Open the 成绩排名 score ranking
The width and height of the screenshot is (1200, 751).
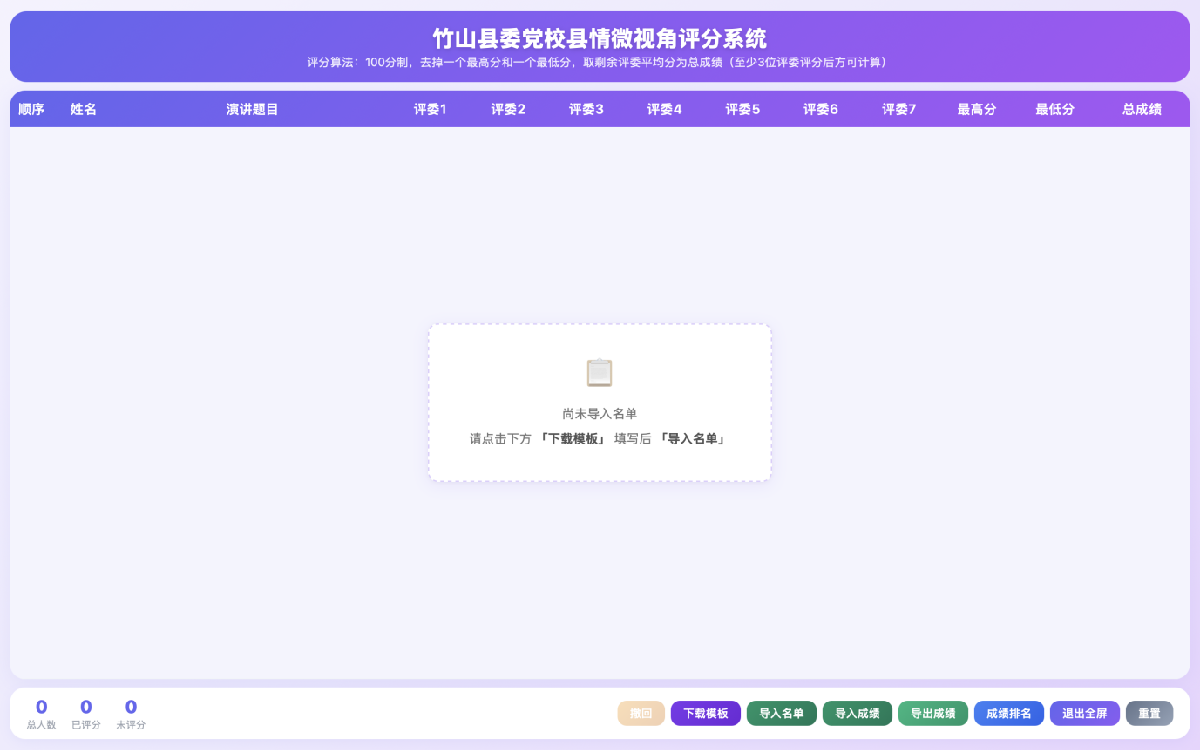[x=1009, y=713]
